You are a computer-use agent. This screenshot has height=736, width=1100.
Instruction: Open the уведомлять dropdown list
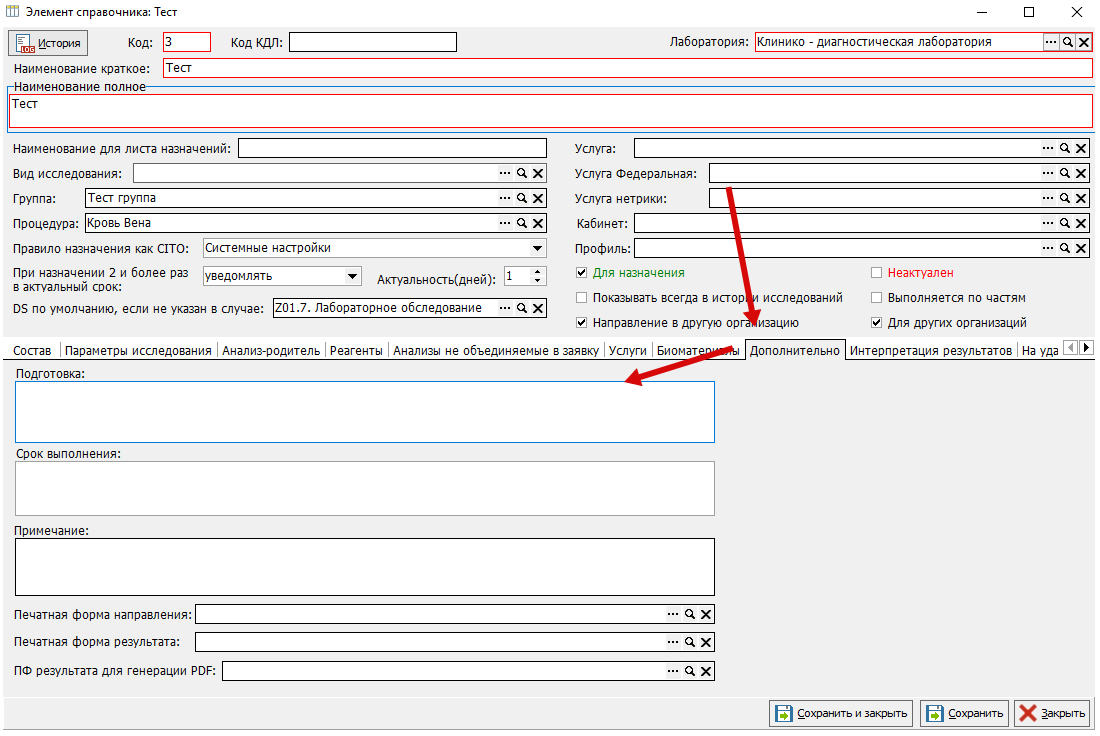353,276
